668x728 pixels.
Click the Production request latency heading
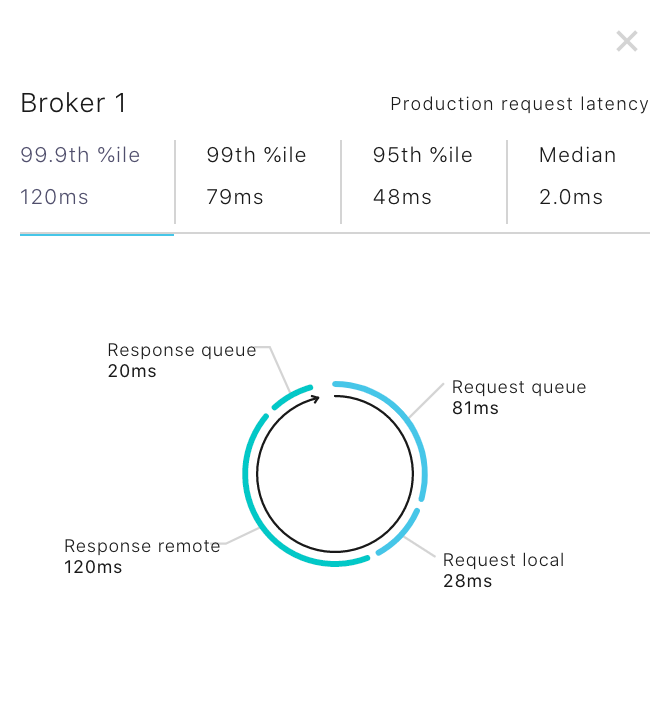tap(519, 104)
